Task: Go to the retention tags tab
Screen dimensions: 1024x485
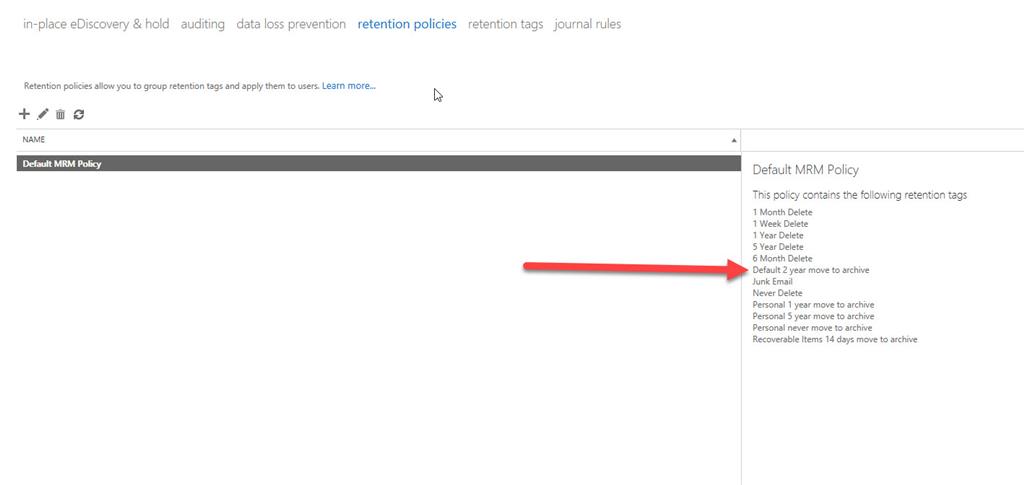Action: [x=505, y=24]
